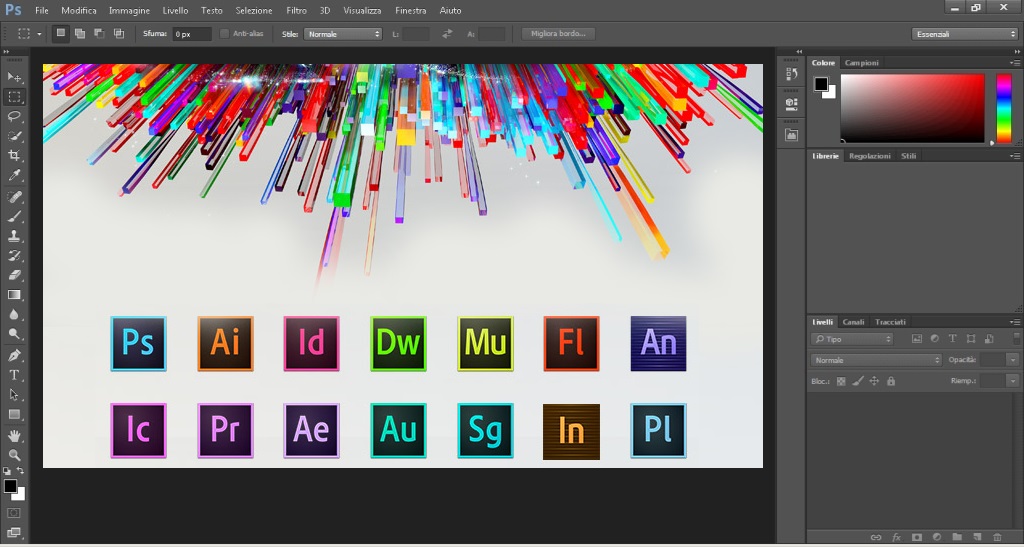Image resolution: width=1024 pixels, height=547 pixels.
Task: Open the Tipo layer filter dropdown
Action: (x=852, y=339)
